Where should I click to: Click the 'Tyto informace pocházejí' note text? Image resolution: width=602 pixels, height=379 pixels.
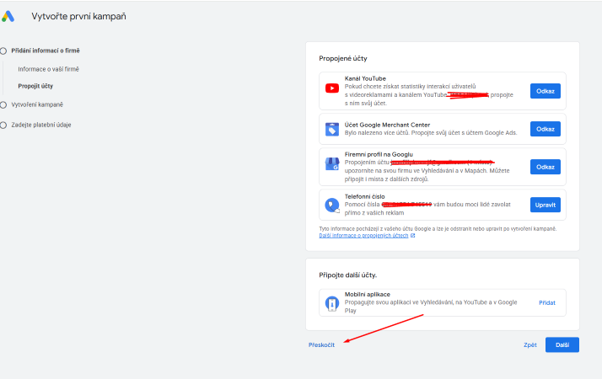[x=438, y=229]
